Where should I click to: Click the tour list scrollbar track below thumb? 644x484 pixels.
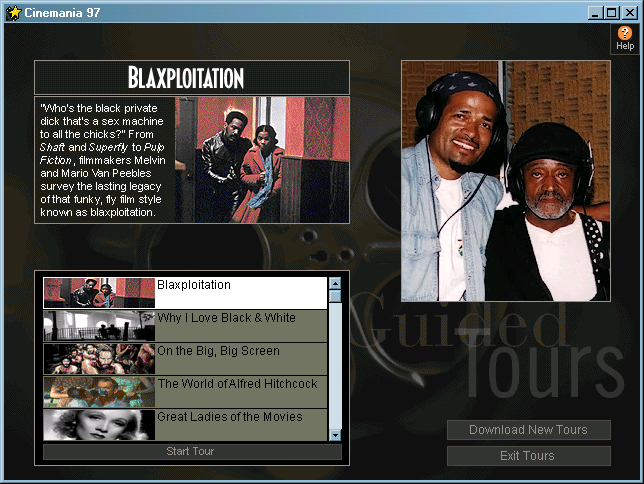point(335,366)
